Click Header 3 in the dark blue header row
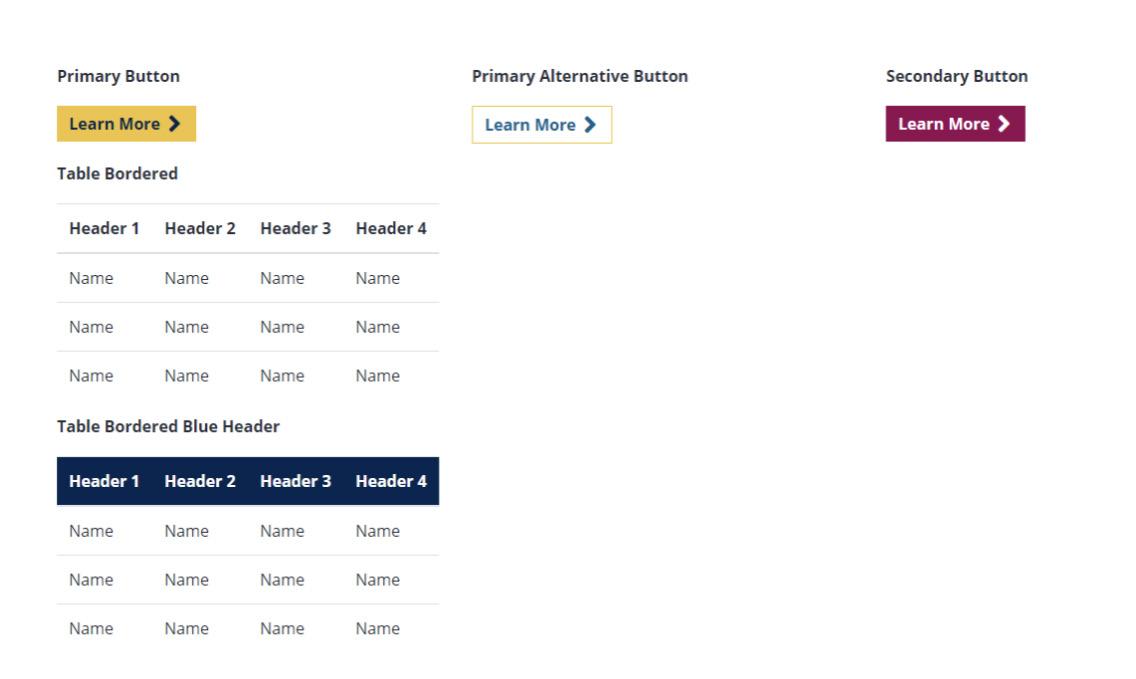Image resolution: width=1136 pixels, height=679 pixels. pos(295,482)
